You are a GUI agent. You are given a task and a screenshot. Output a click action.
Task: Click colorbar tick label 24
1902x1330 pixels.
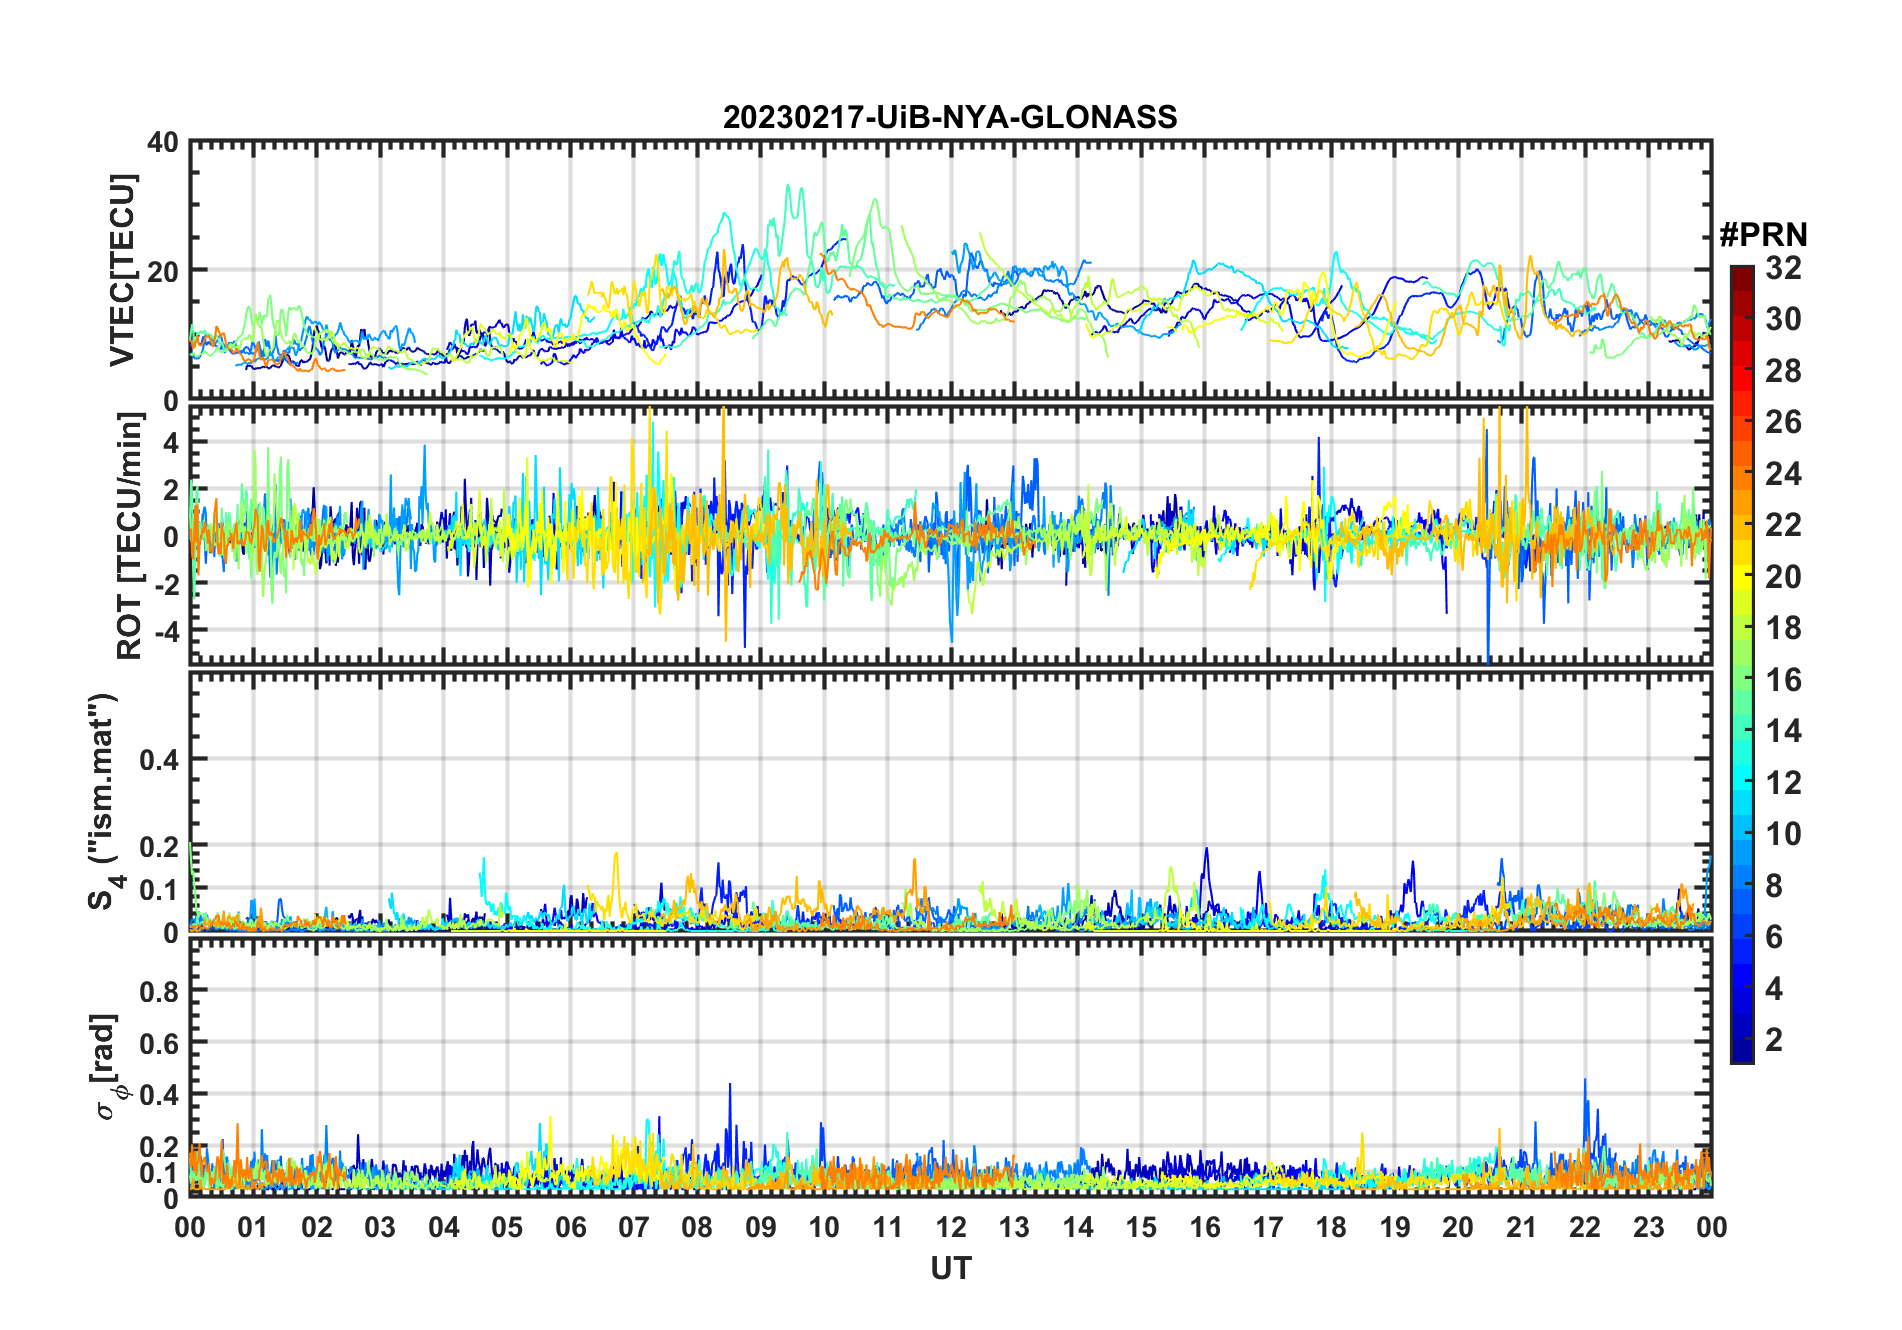tap(1784, 474)
